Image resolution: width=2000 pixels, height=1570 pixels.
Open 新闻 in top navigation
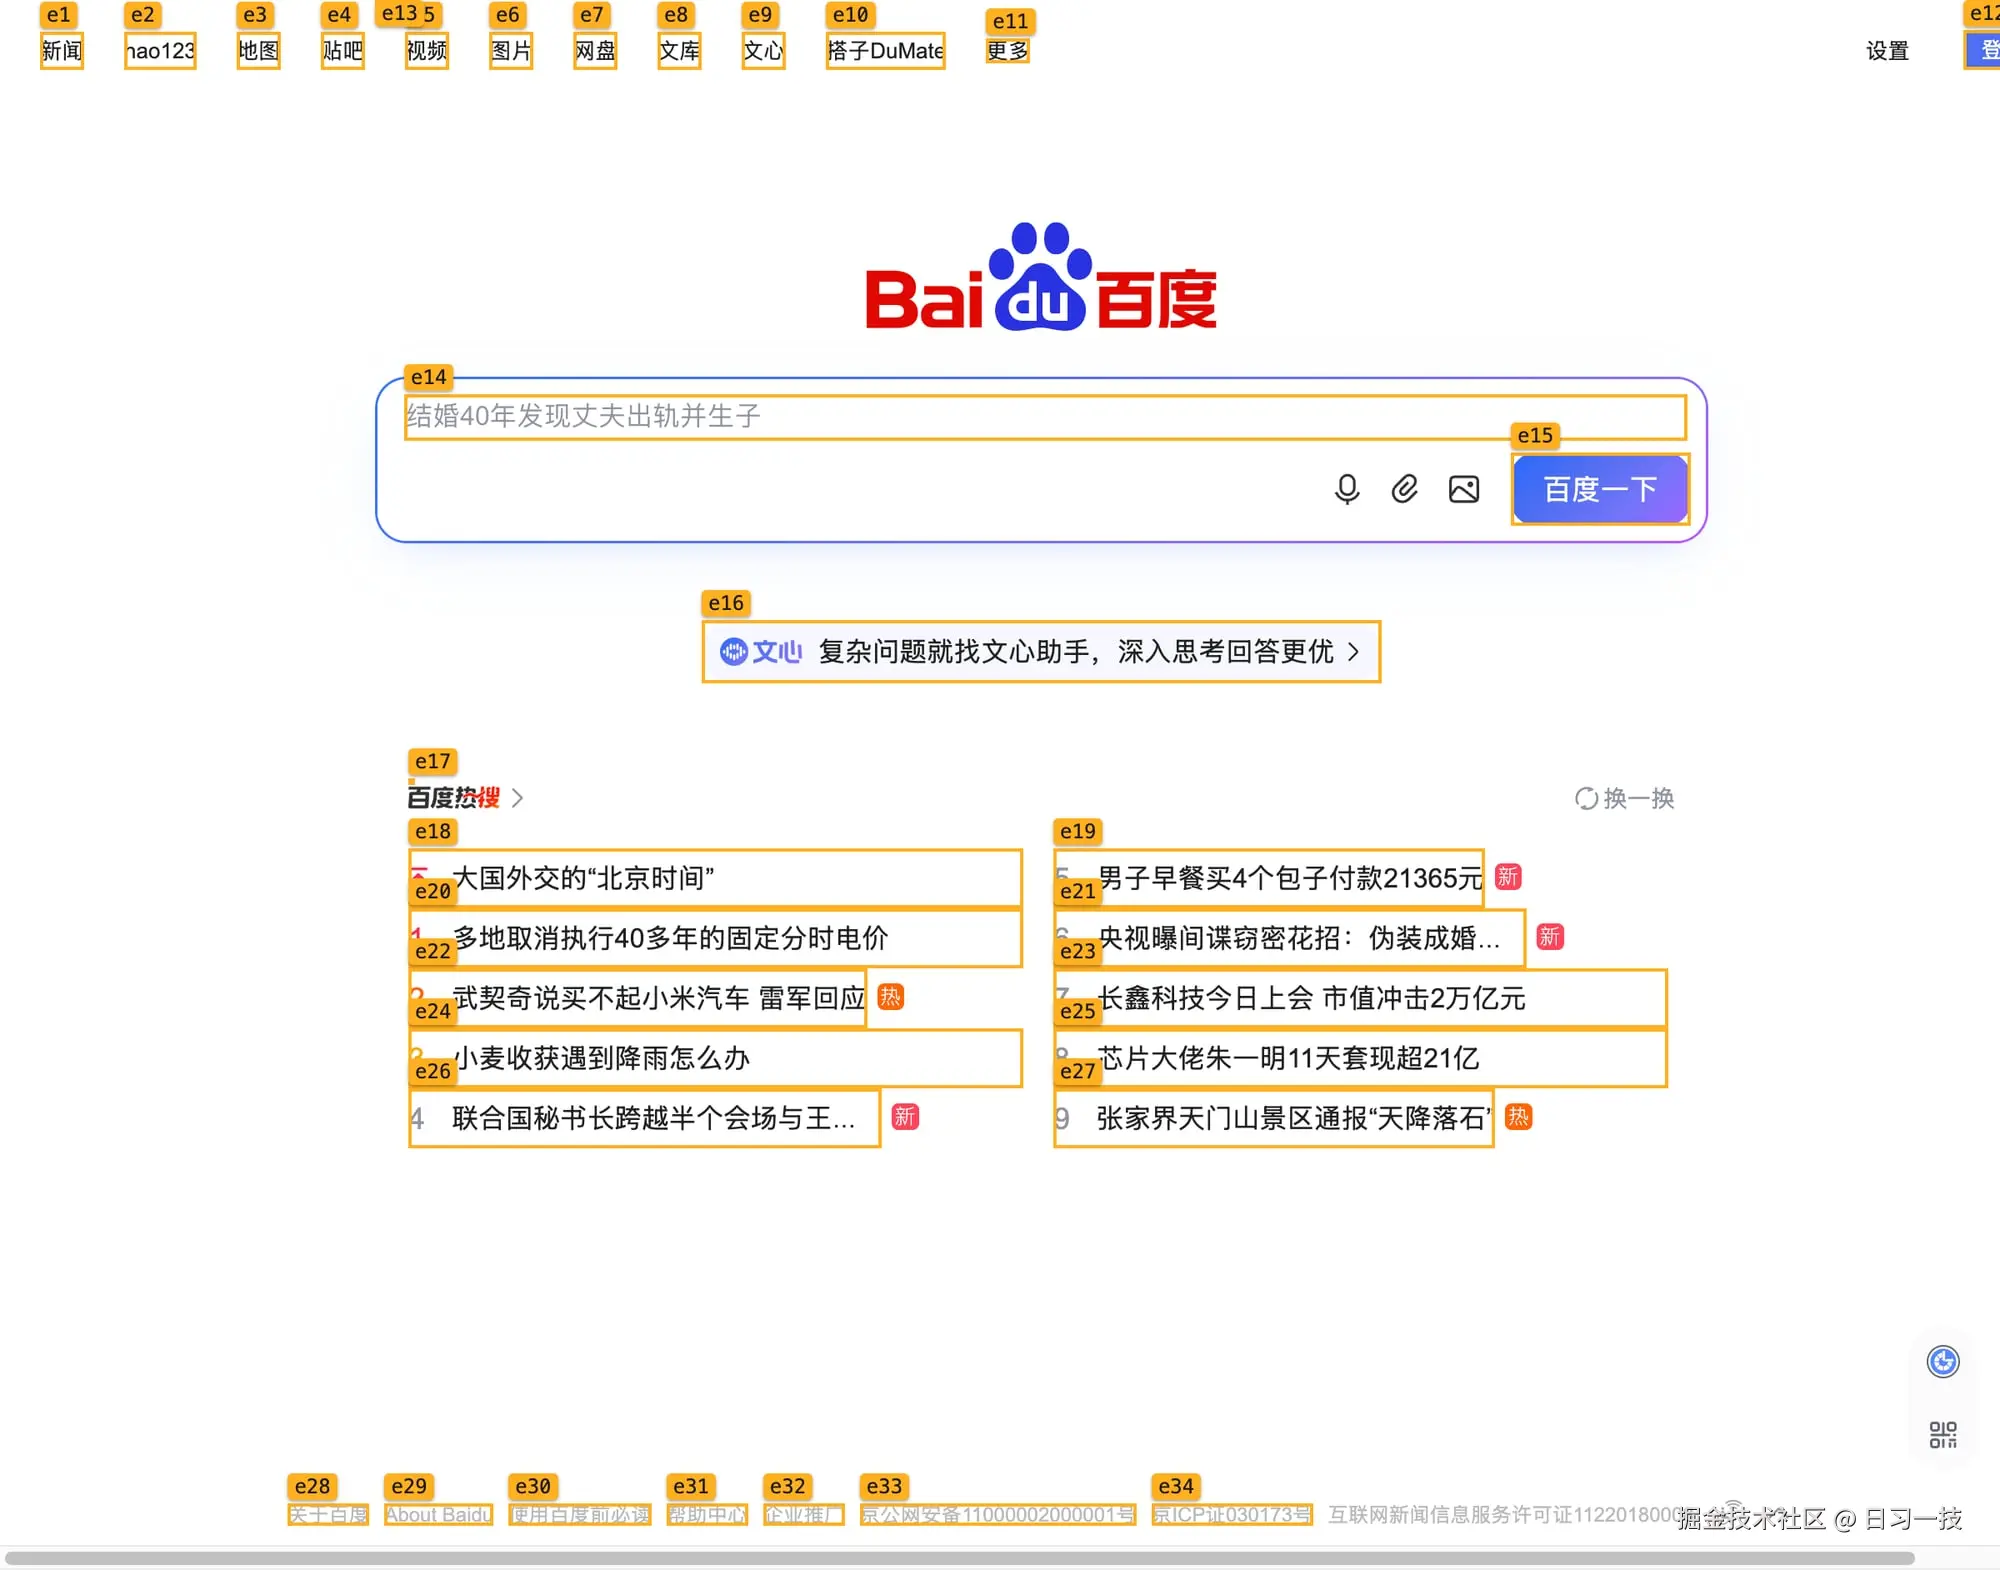[x=62, y=50]
